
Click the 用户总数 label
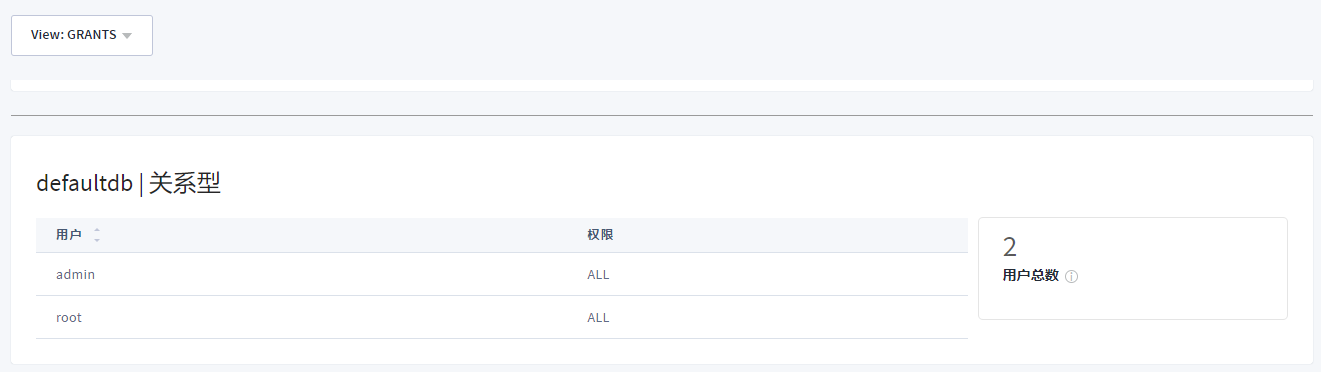click(x=1030, y=275)
